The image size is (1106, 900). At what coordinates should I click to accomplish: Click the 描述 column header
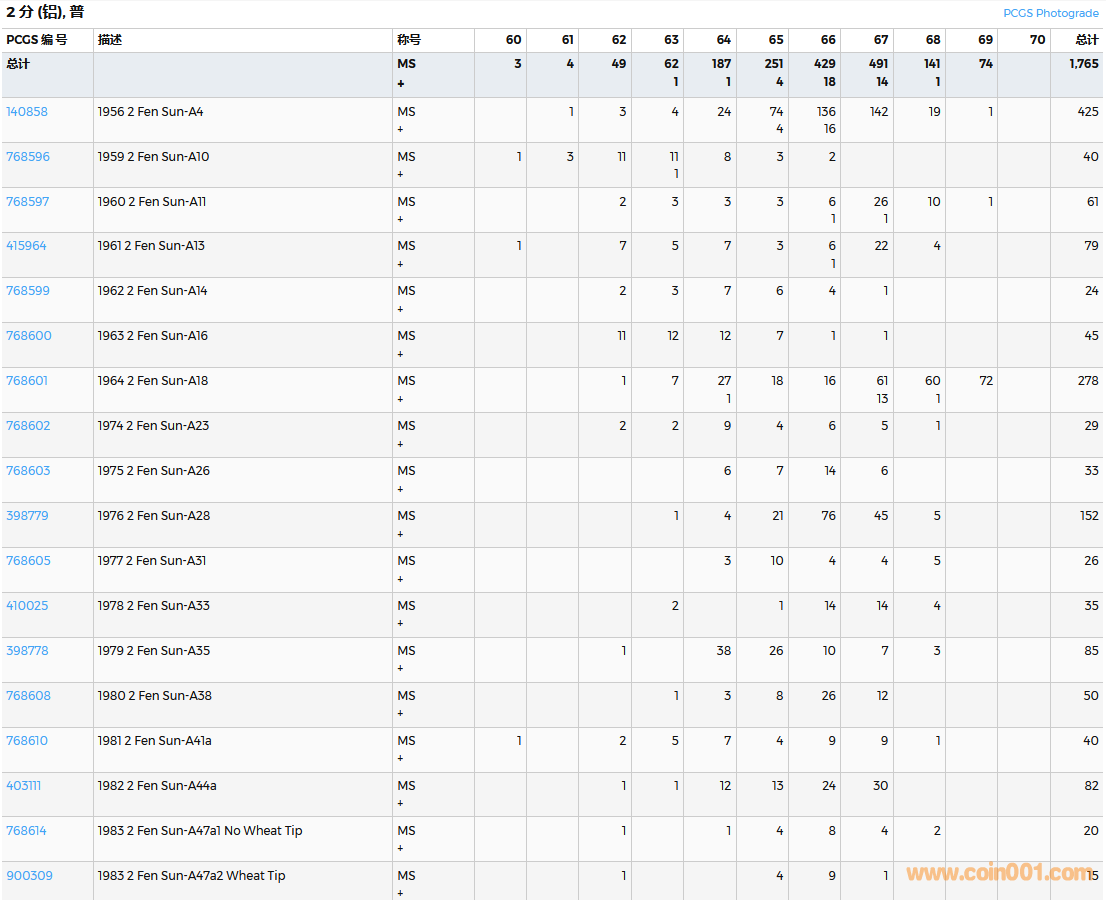click(x=110, y=40)
